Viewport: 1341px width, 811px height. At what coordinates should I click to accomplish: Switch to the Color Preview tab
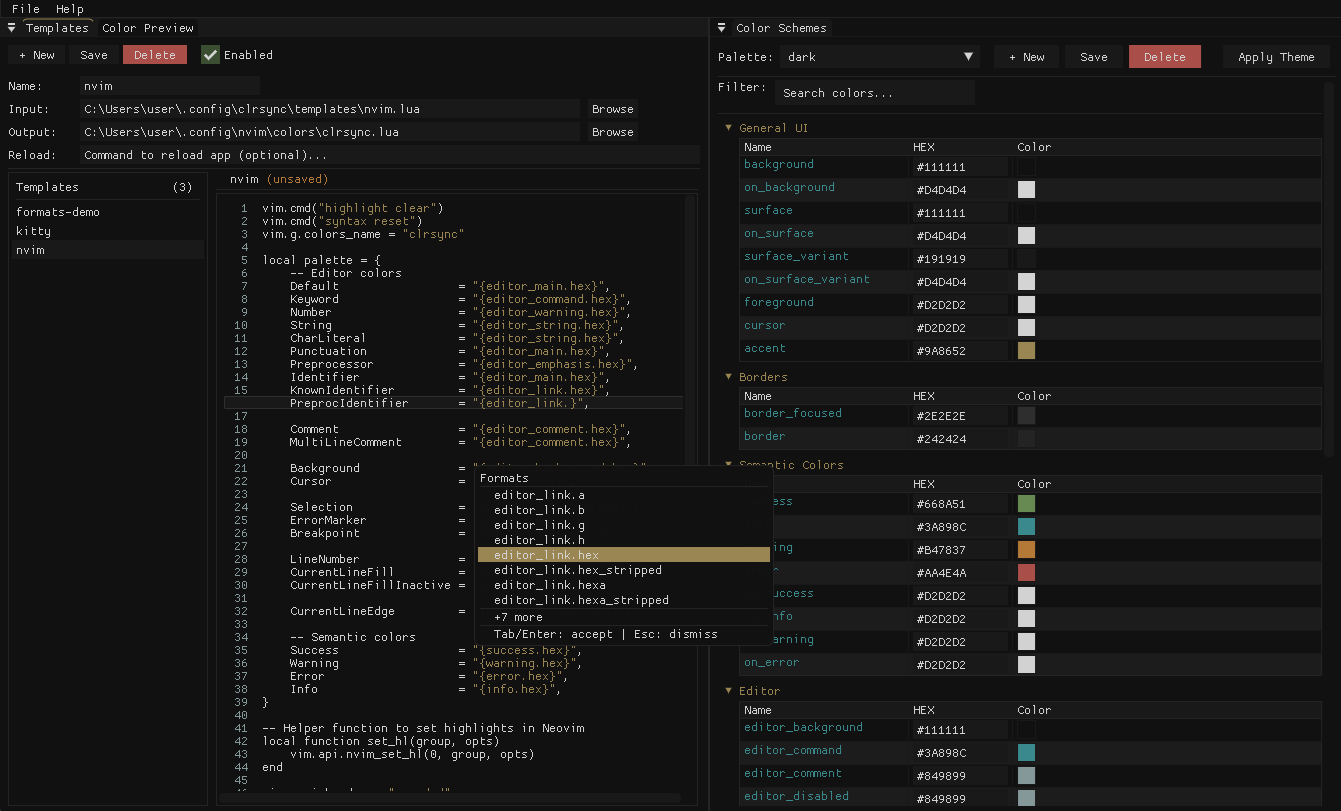[148, 28]
